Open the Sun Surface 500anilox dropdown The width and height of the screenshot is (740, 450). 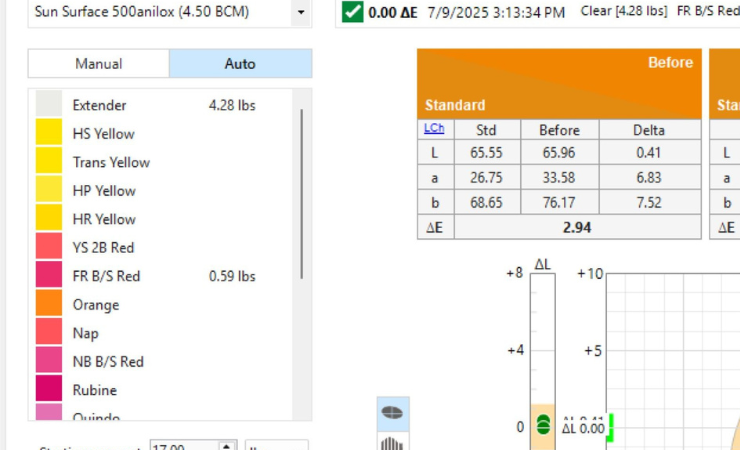pos(301,13)
